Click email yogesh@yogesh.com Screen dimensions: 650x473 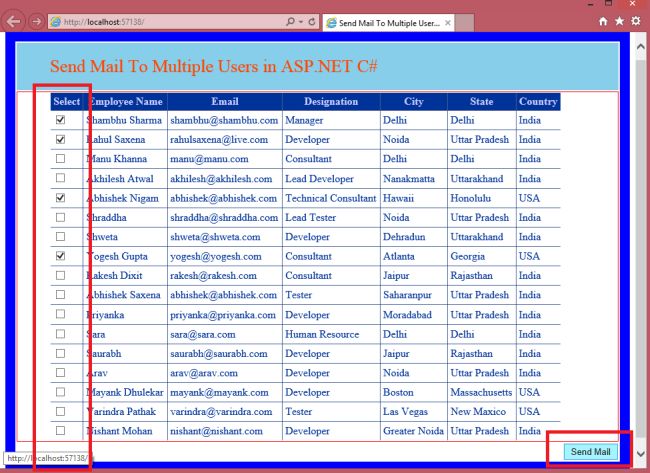216,256
